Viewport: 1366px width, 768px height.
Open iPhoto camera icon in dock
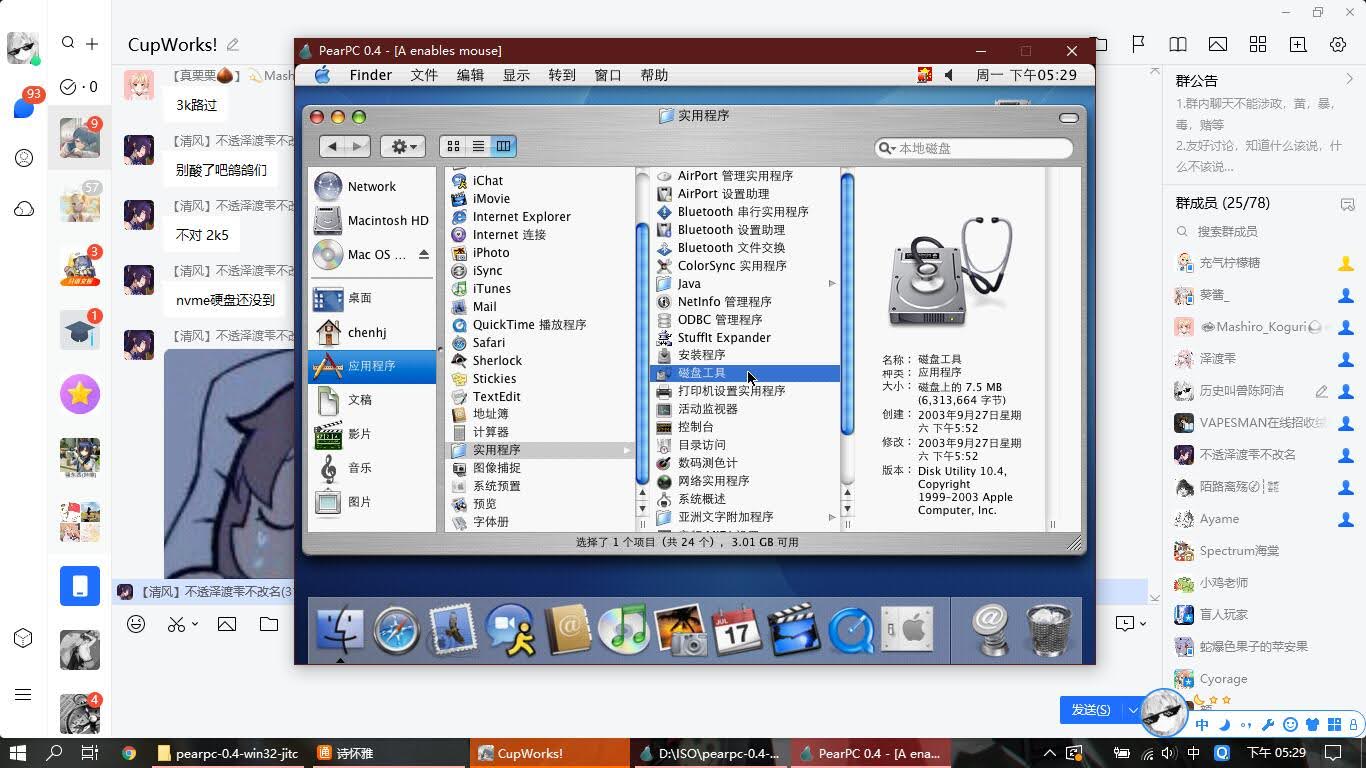click(x=680, y=631)
